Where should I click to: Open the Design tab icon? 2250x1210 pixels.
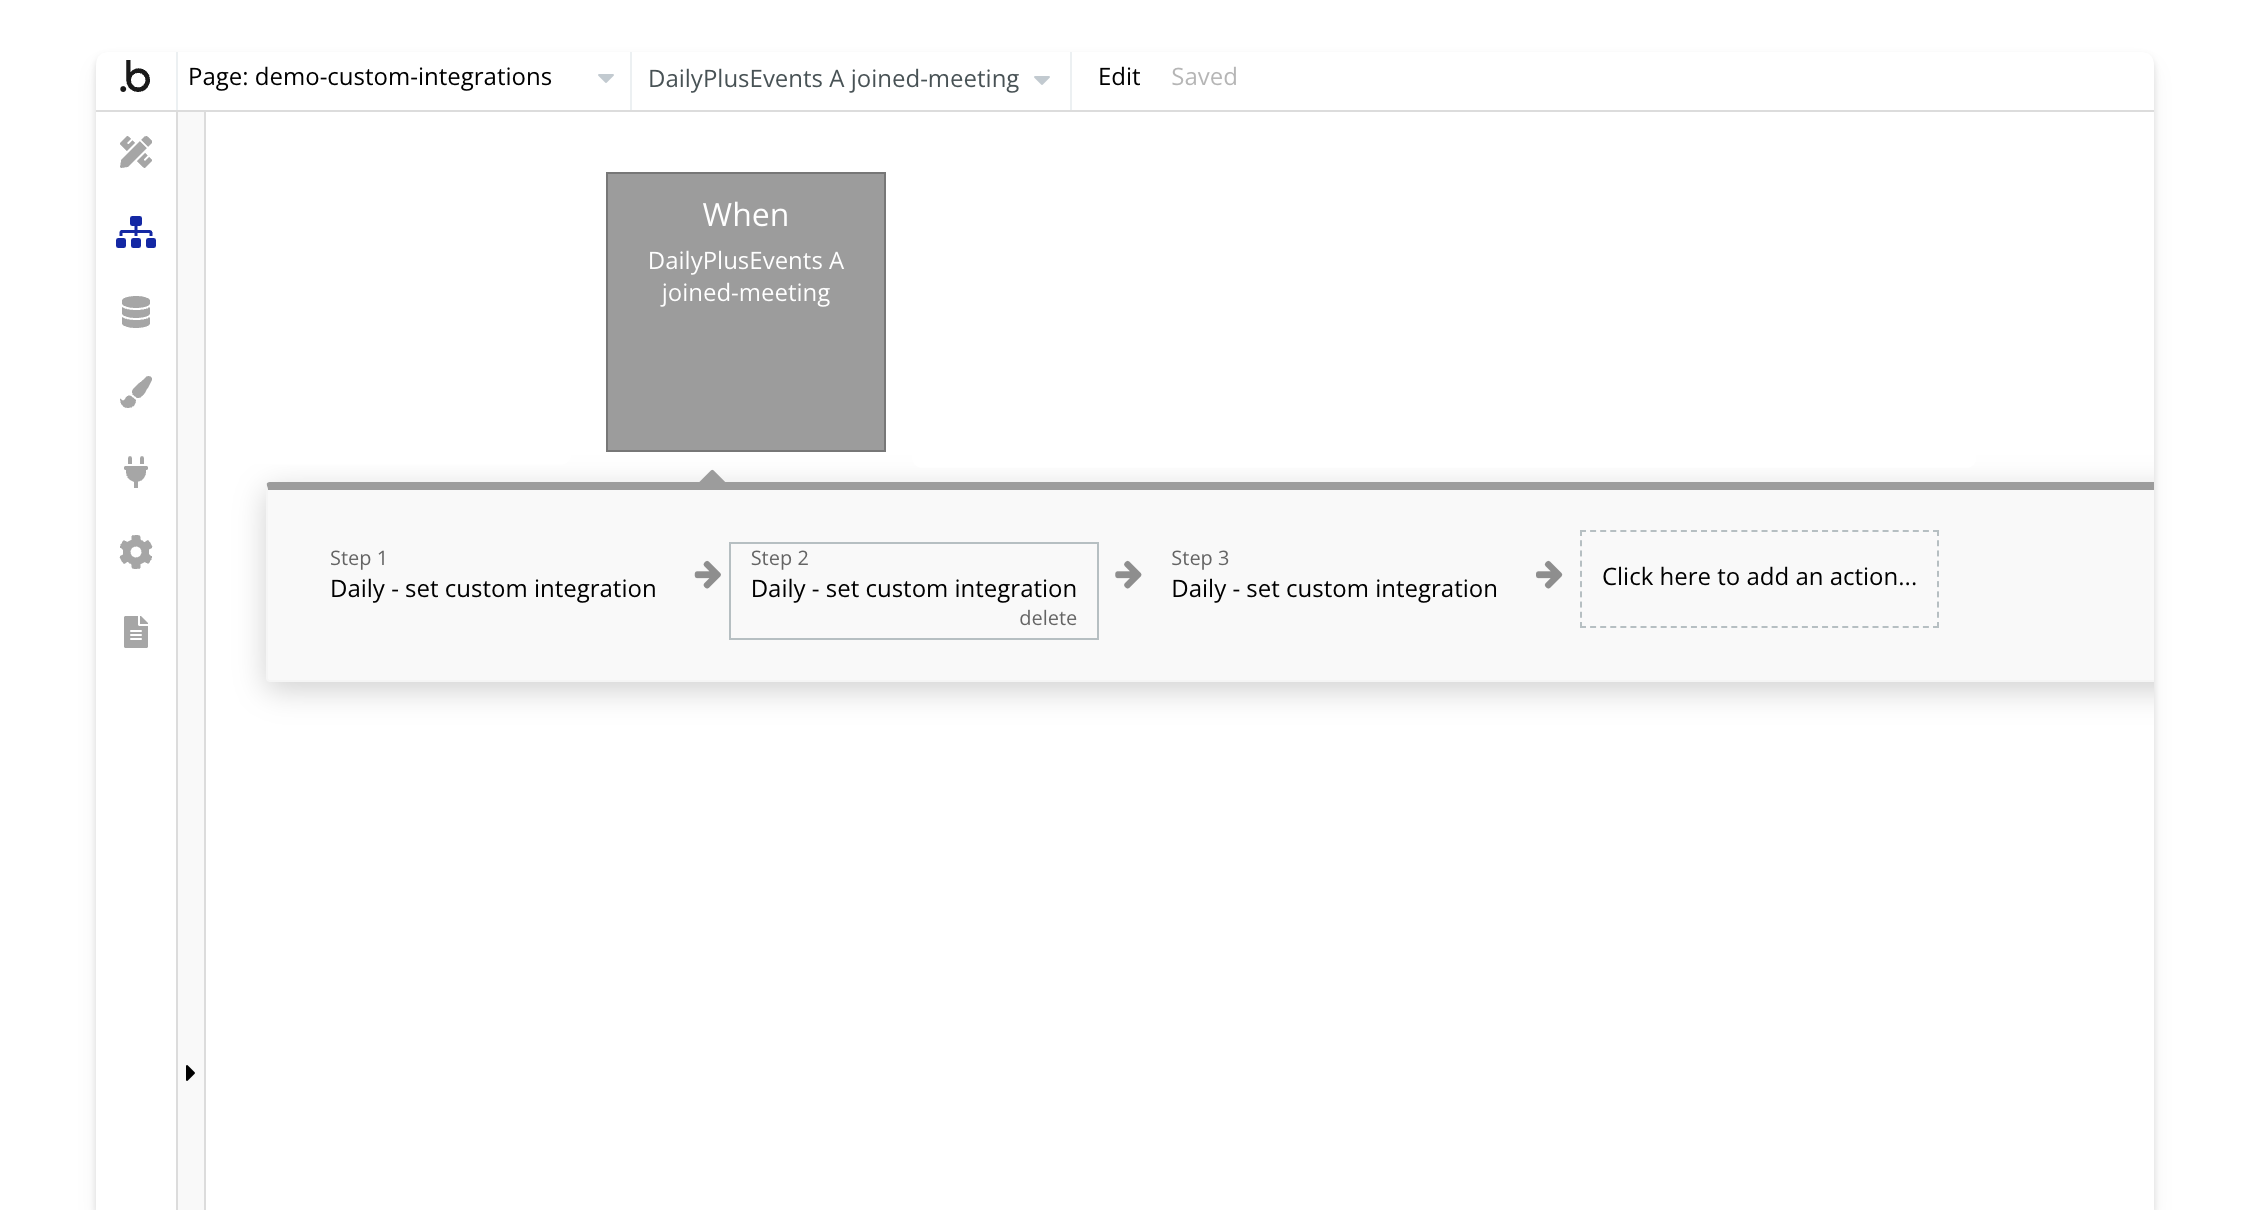click(x=136, y=152)
